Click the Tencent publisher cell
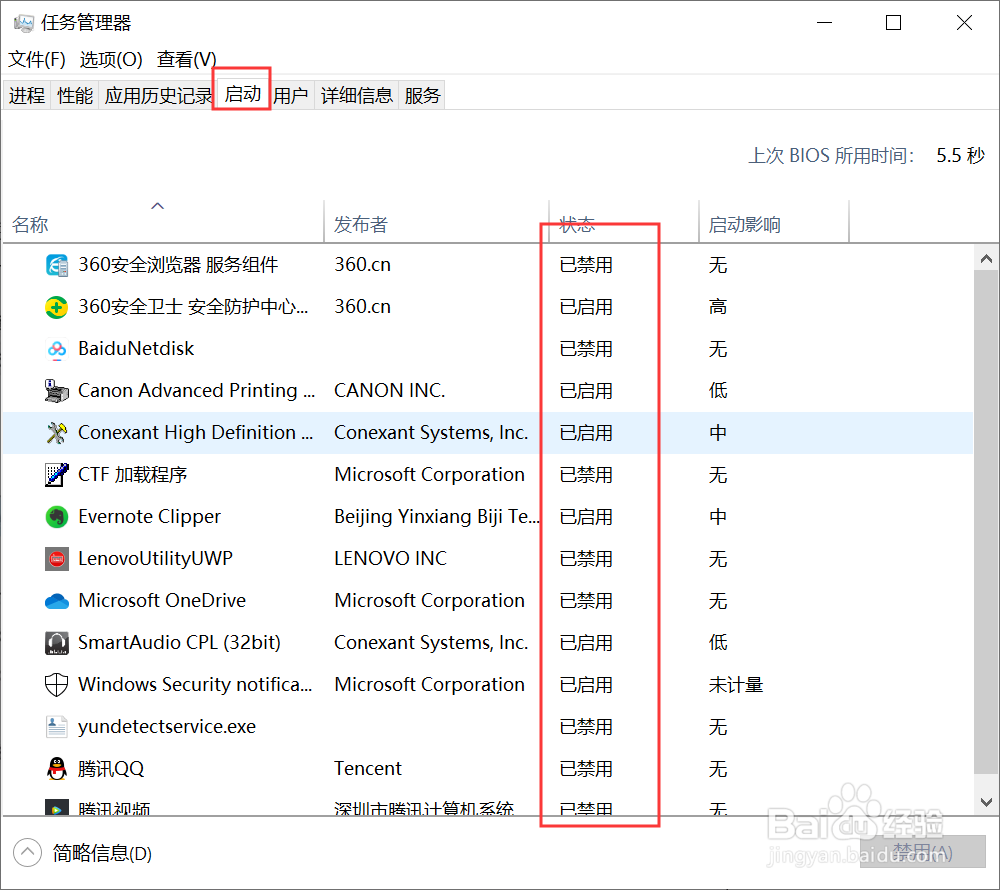1000x890 pixels. point(368,768)
